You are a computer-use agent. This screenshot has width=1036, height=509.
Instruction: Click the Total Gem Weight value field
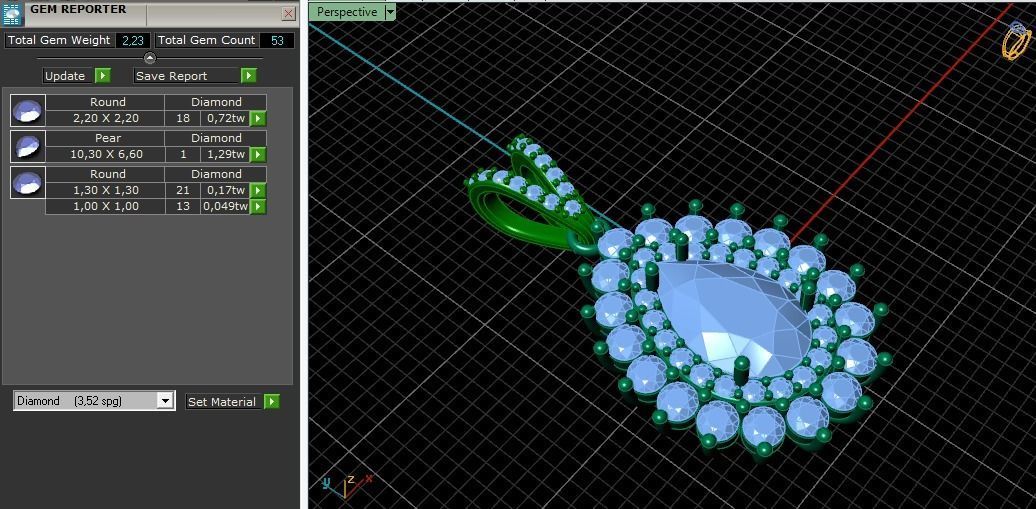click(x=133, y=40)
